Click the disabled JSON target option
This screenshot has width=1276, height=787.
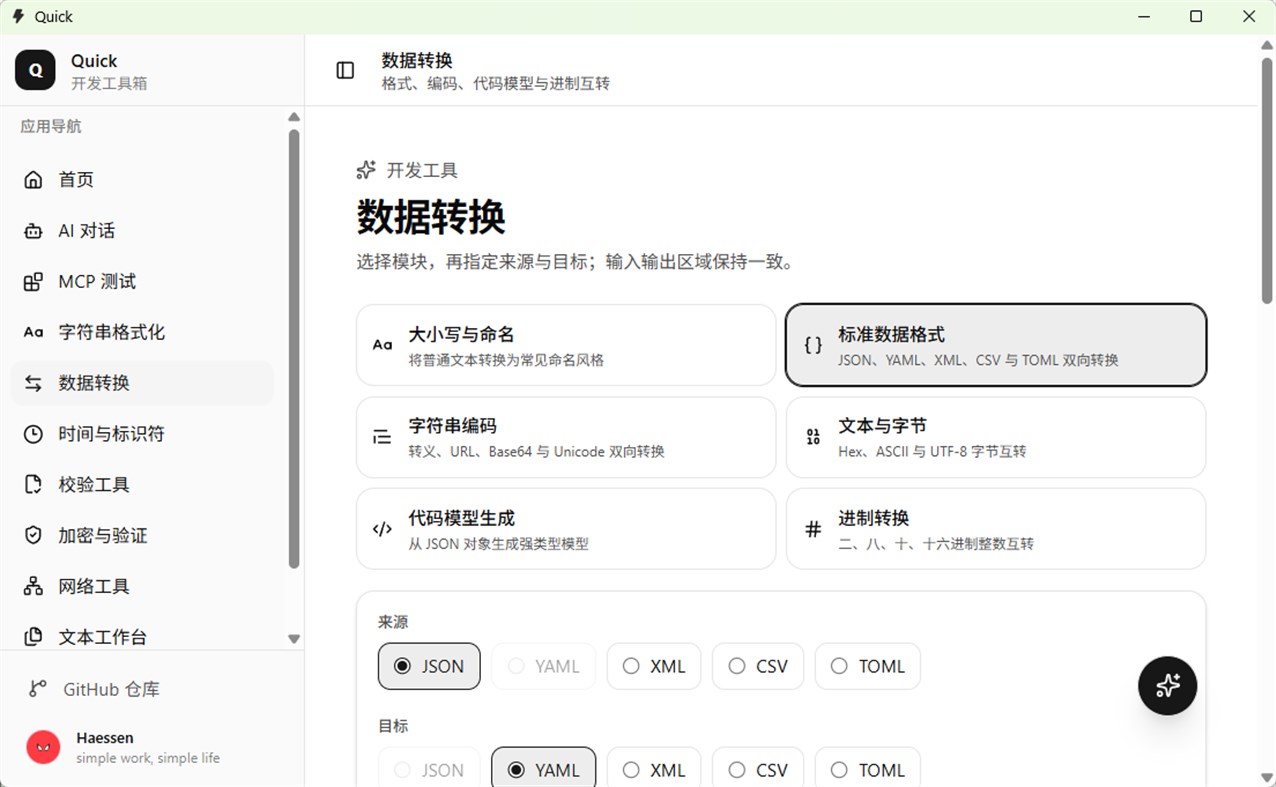pos(429,769)
